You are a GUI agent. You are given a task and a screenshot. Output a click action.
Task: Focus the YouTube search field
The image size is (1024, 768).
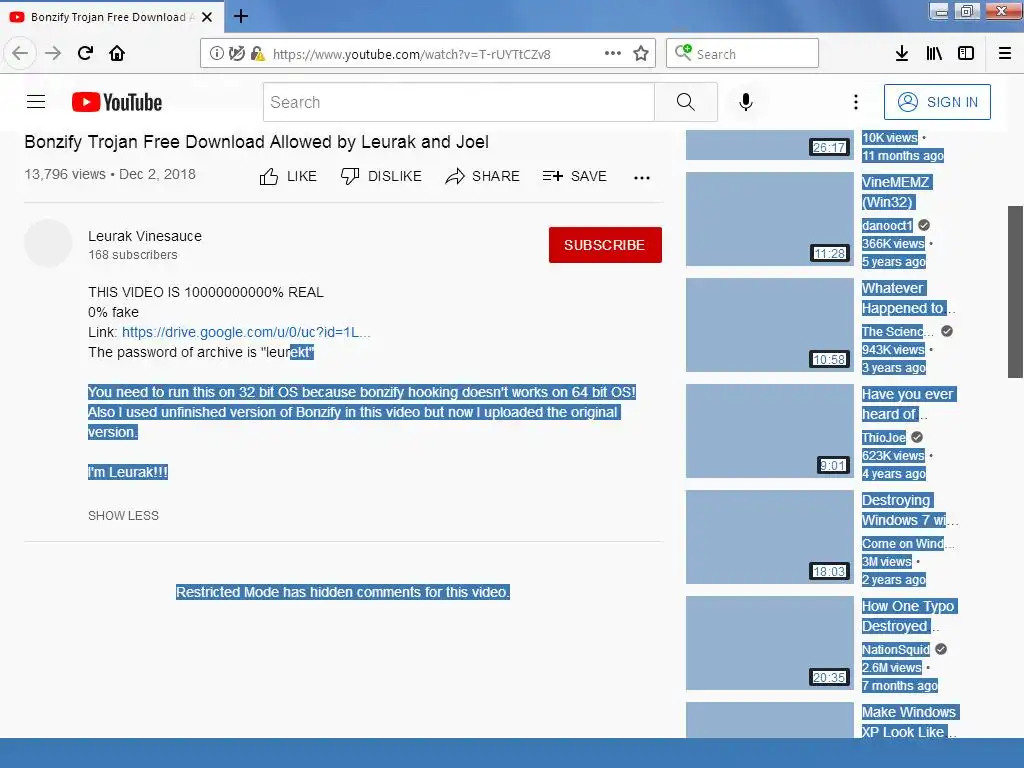pyautogui.click(x=458, y=103)
